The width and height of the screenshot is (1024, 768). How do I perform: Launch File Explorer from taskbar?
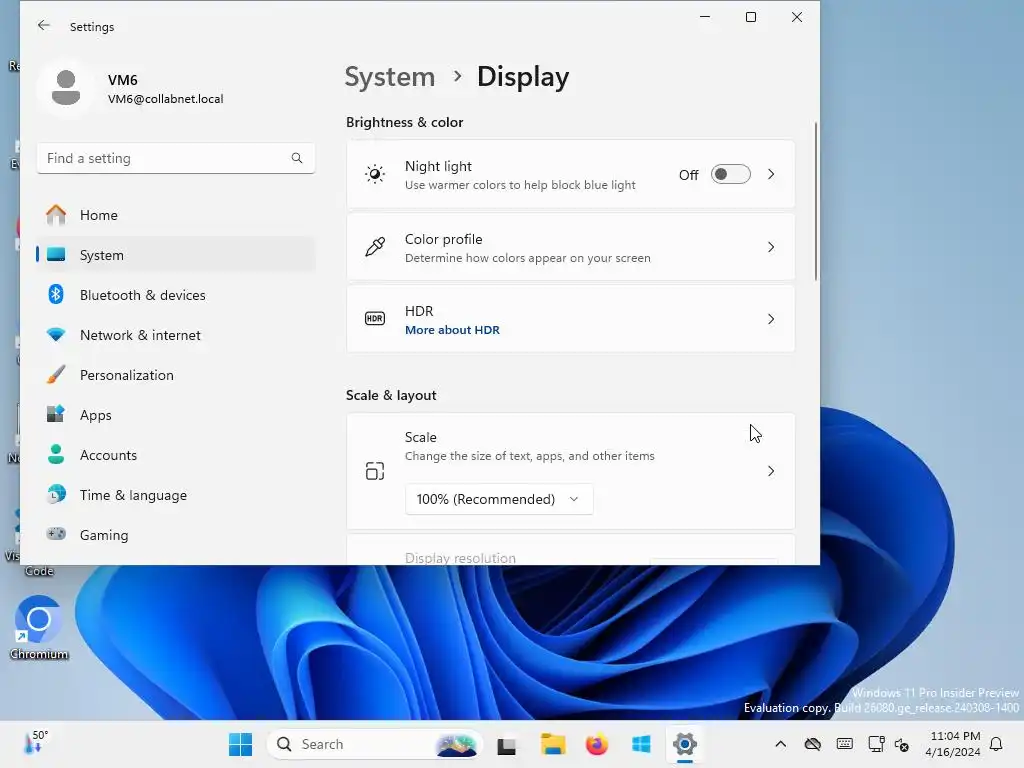click(x=553, y=744)
